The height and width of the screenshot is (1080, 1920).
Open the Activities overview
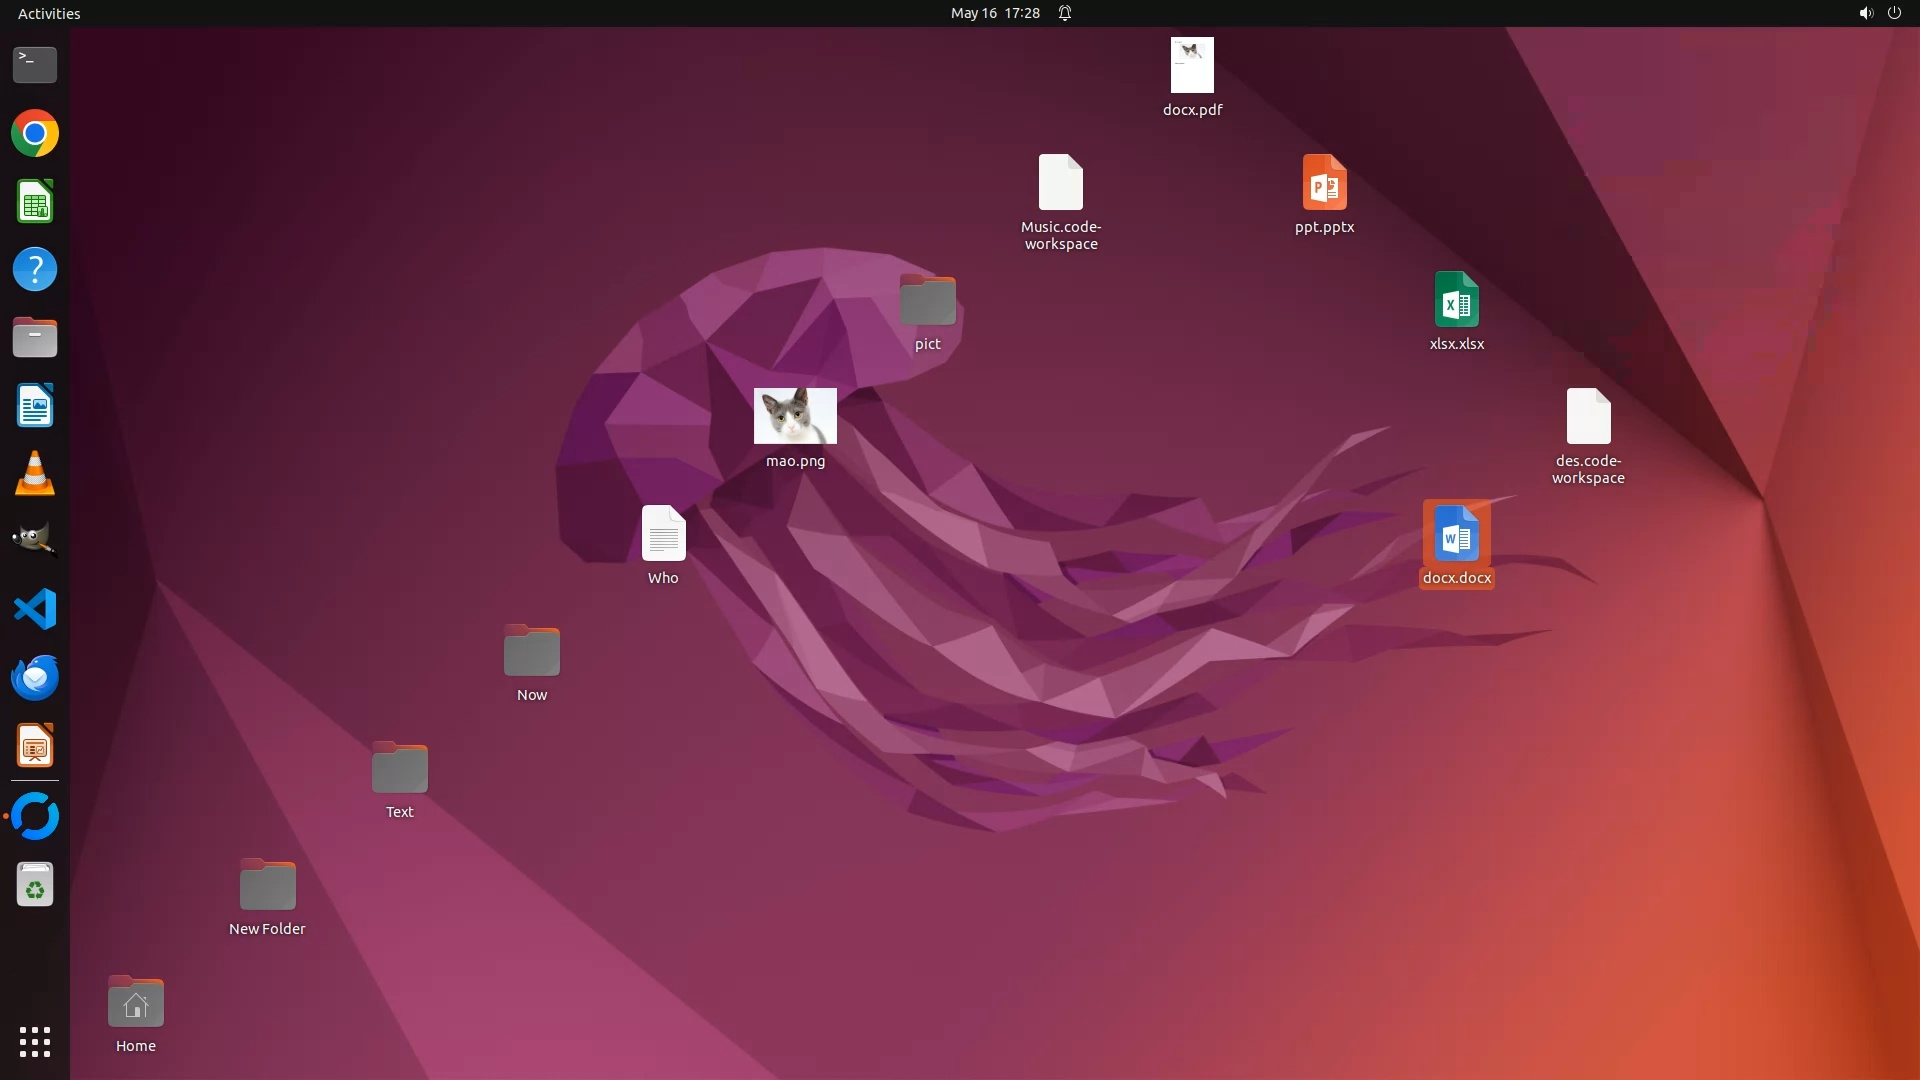(49, 13)
